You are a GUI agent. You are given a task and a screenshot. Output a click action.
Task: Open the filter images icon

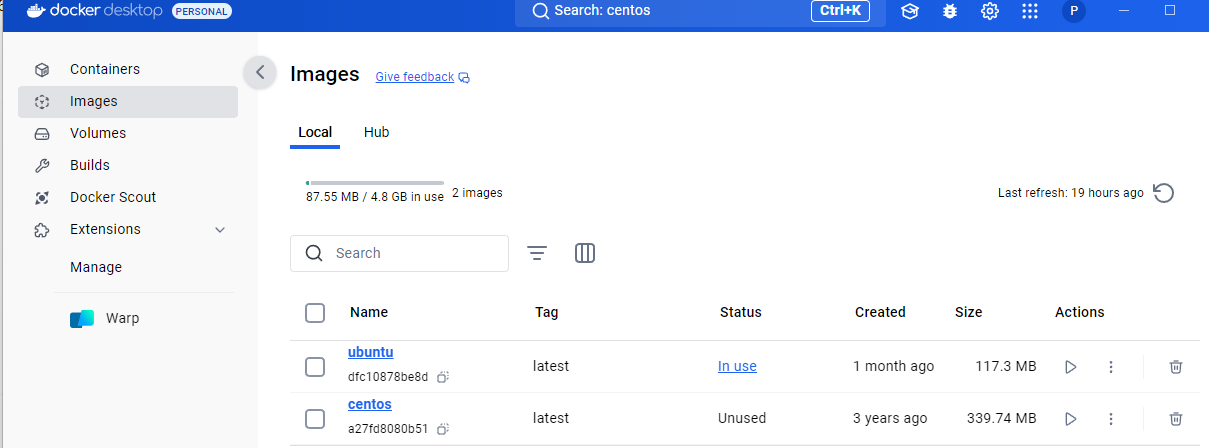(x=537, y=253)
